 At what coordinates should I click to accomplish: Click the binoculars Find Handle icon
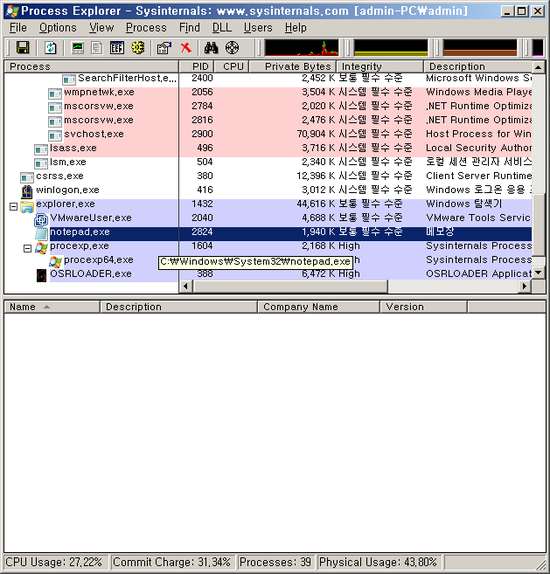[211, 48]
